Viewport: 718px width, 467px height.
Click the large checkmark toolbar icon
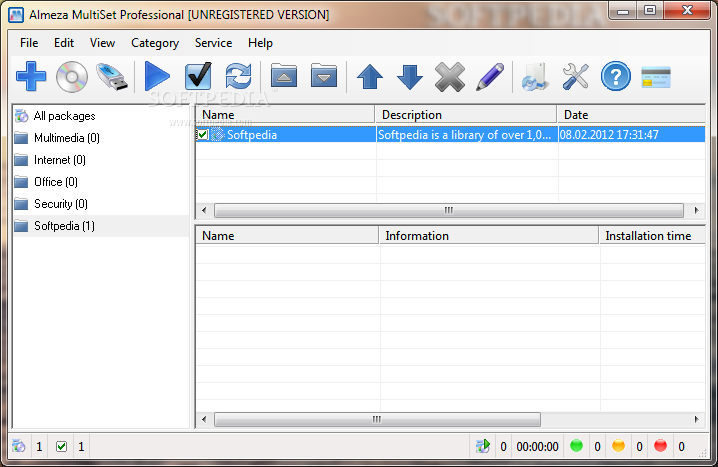pos(198,76)
